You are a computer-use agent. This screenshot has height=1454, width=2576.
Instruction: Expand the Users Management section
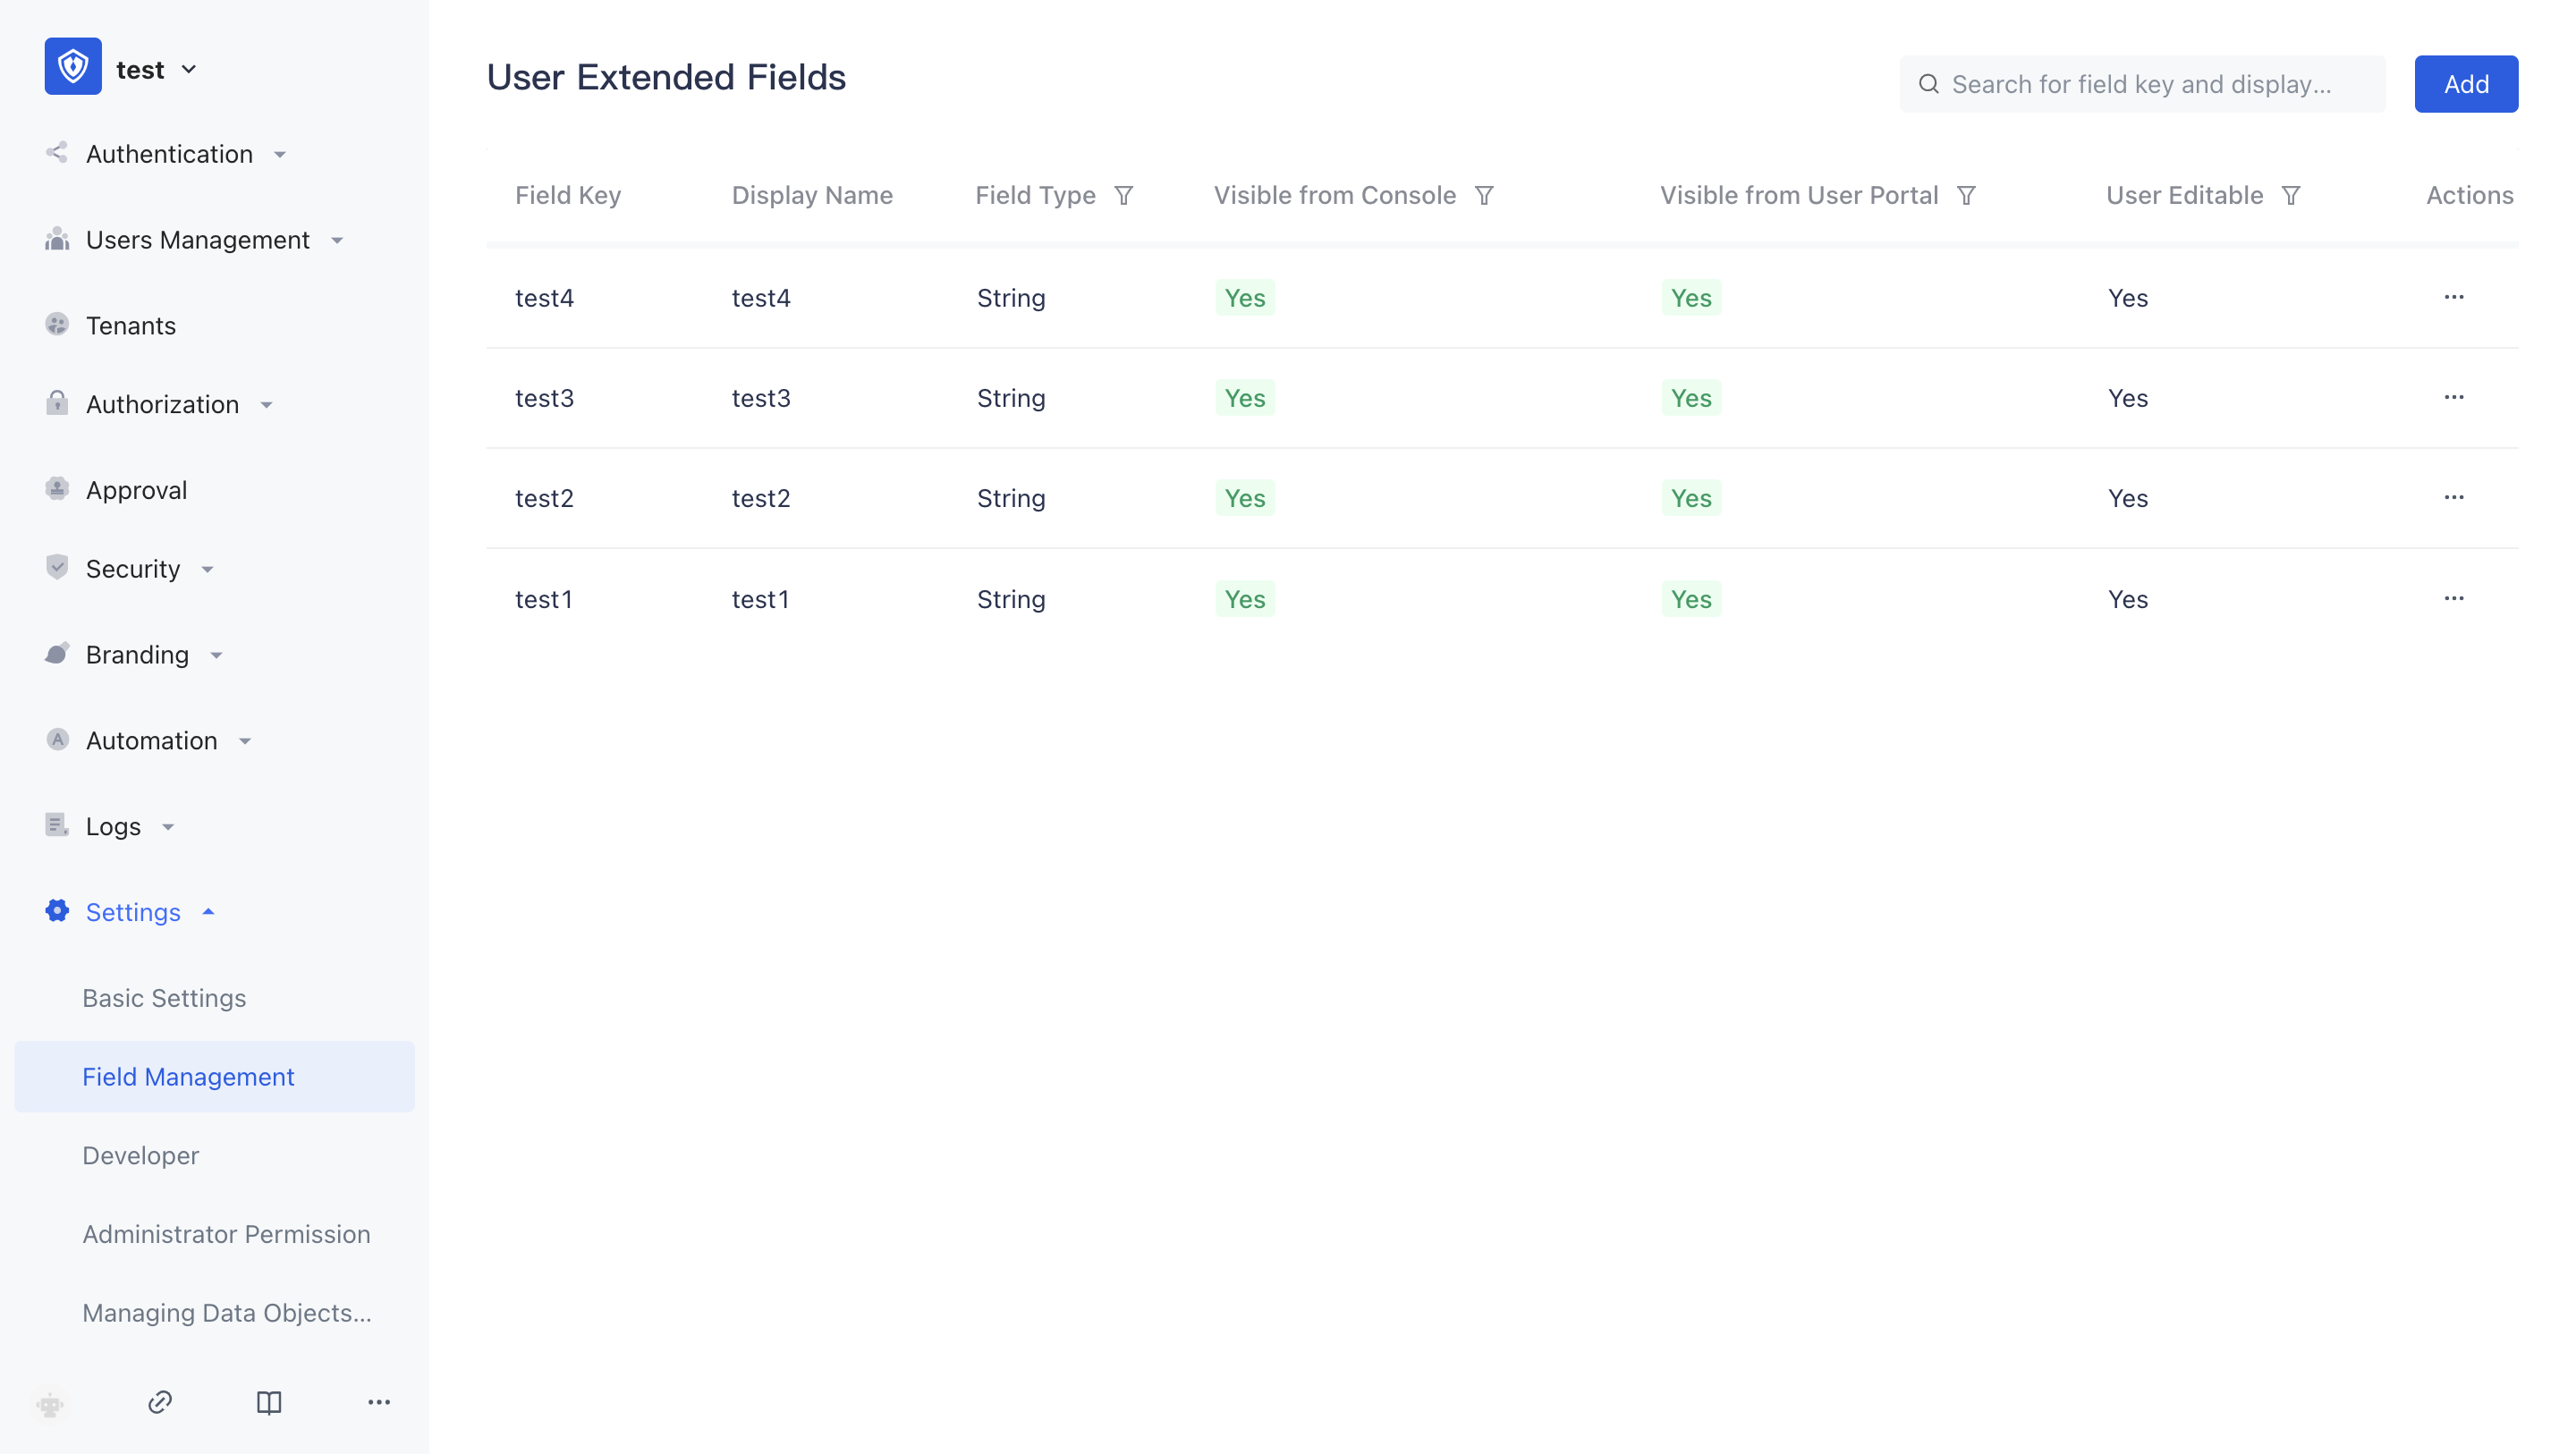click(198, 240)
